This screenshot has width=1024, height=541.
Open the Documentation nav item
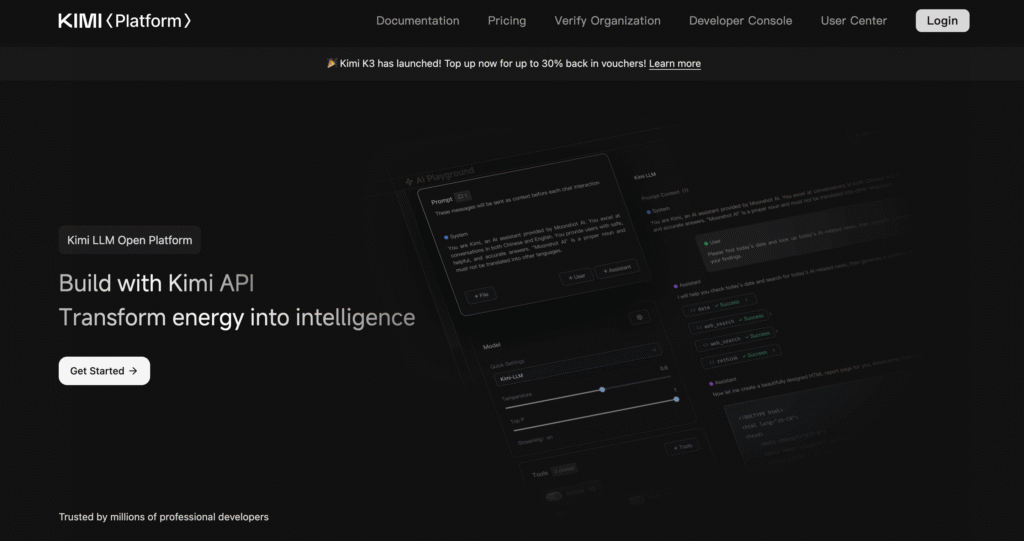tap(417, 21)
